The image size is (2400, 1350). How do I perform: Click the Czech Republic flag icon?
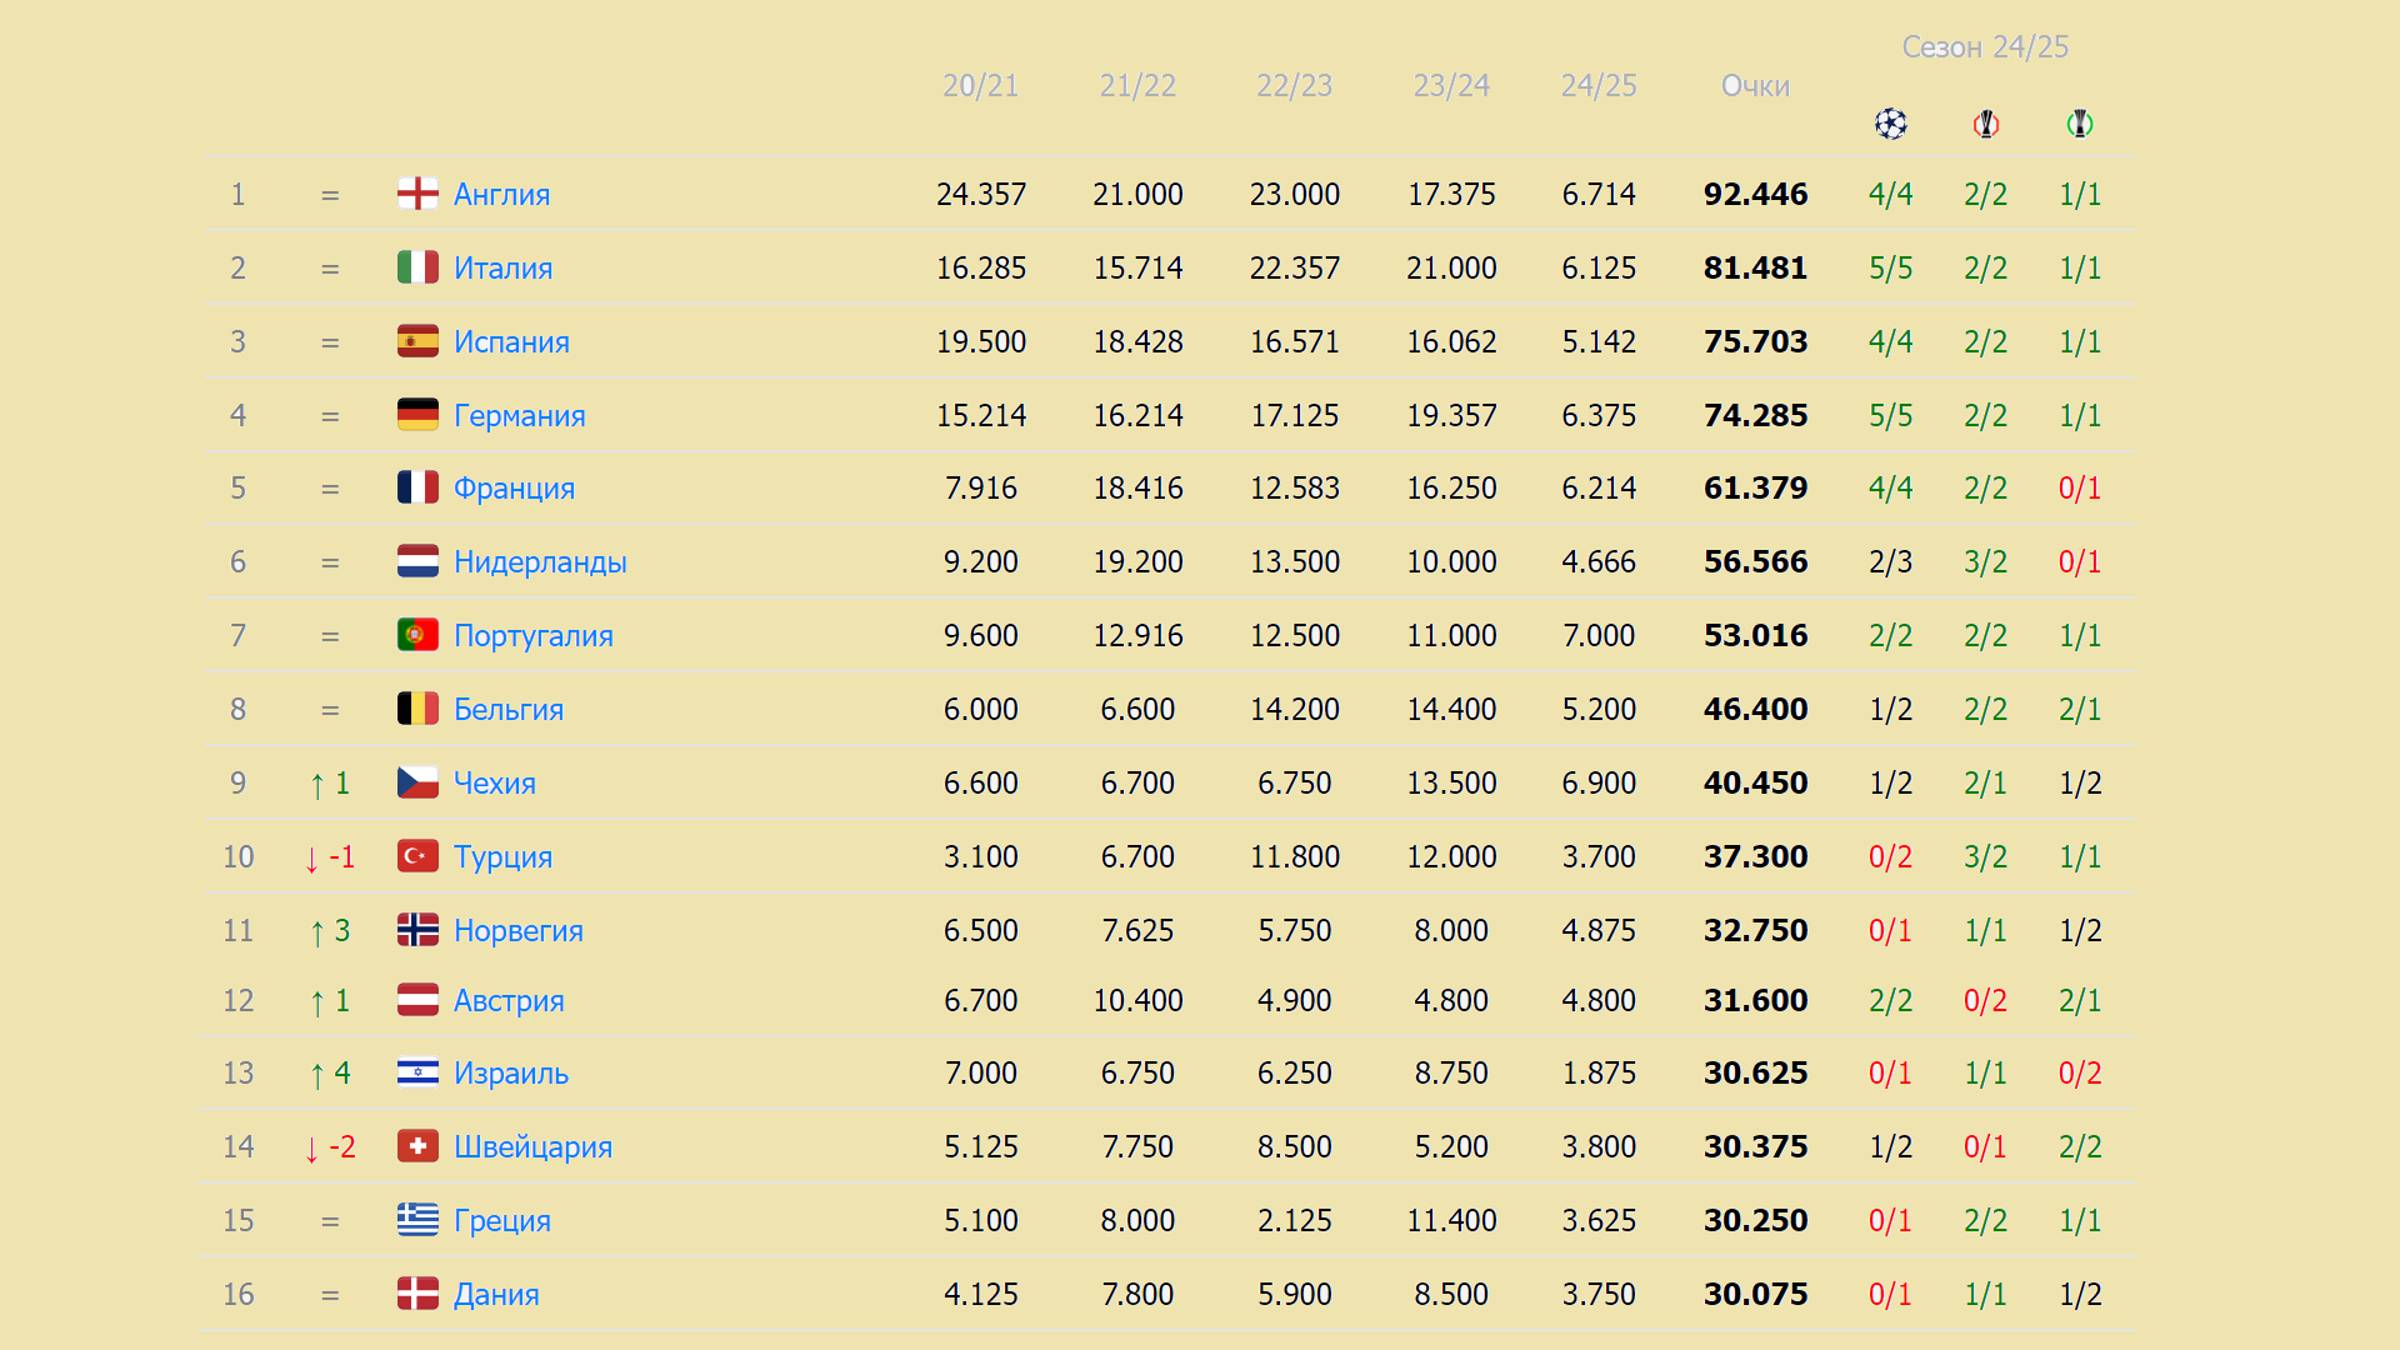(x=417, y=782)
